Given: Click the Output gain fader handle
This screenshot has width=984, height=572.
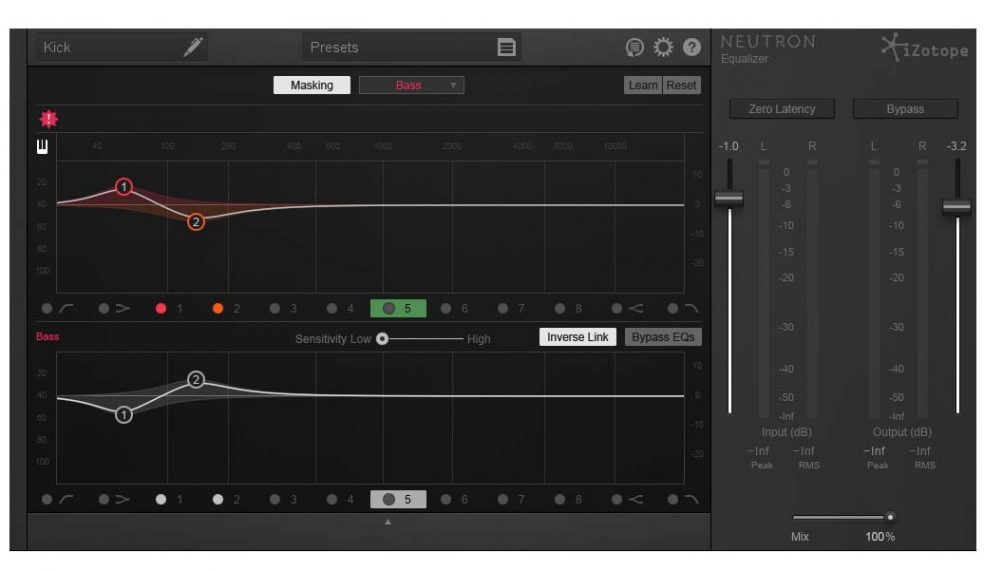Looking at the screenshot, I should pyautogui.click(x=957, y=207).
